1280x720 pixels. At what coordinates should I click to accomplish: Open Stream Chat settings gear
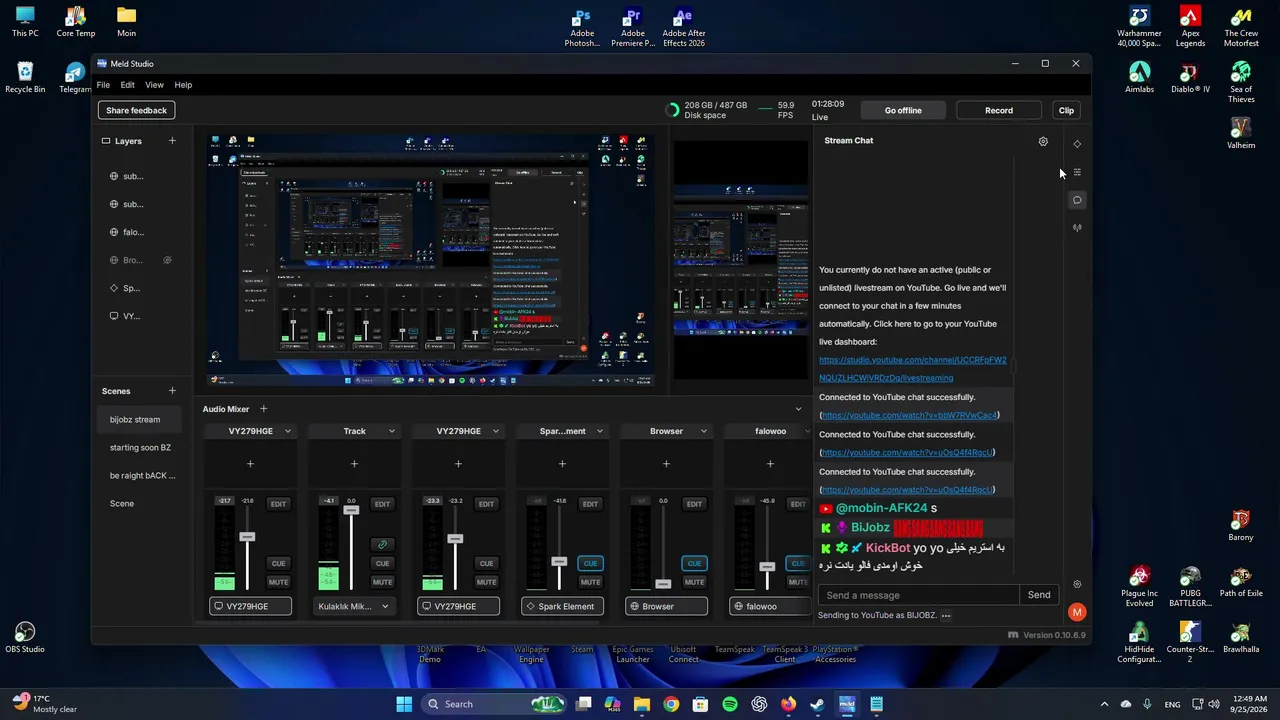coord(1043,142)
